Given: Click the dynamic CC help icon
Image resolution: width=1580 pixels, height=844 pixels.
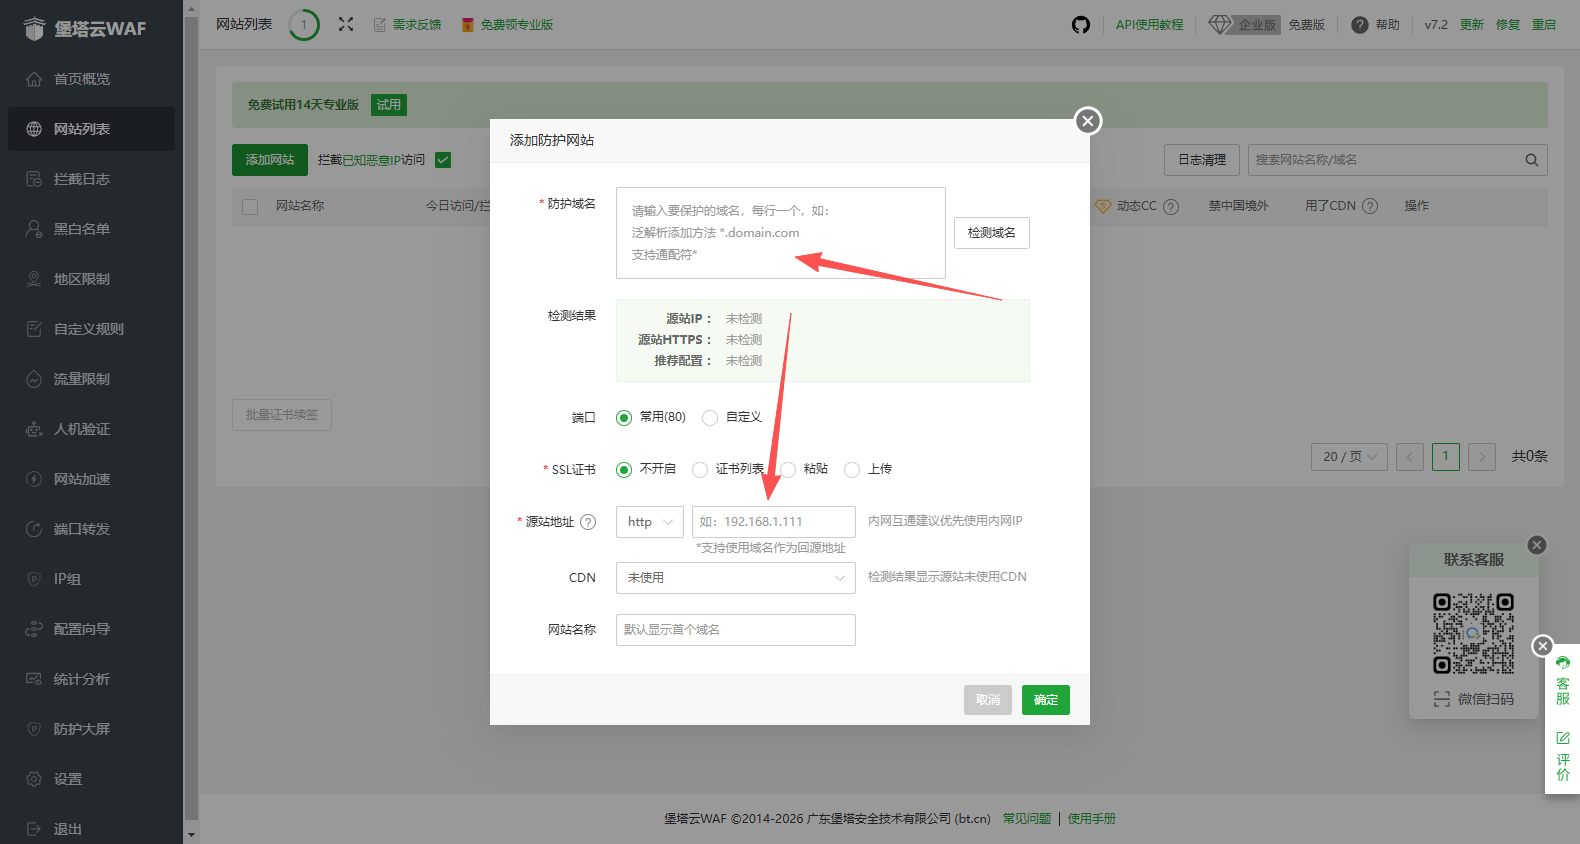Looking at the screenshot, I should 1171,206.
